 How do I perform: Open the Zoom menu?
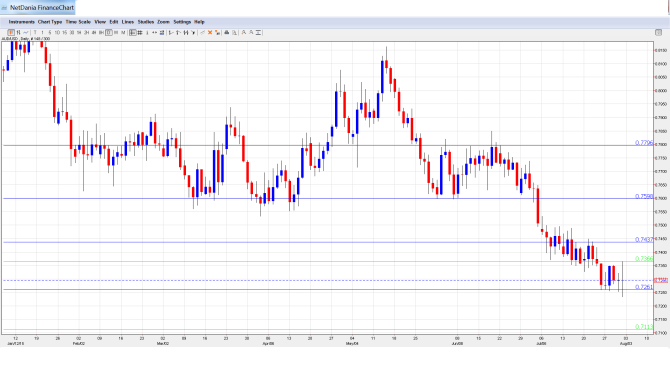163,22
